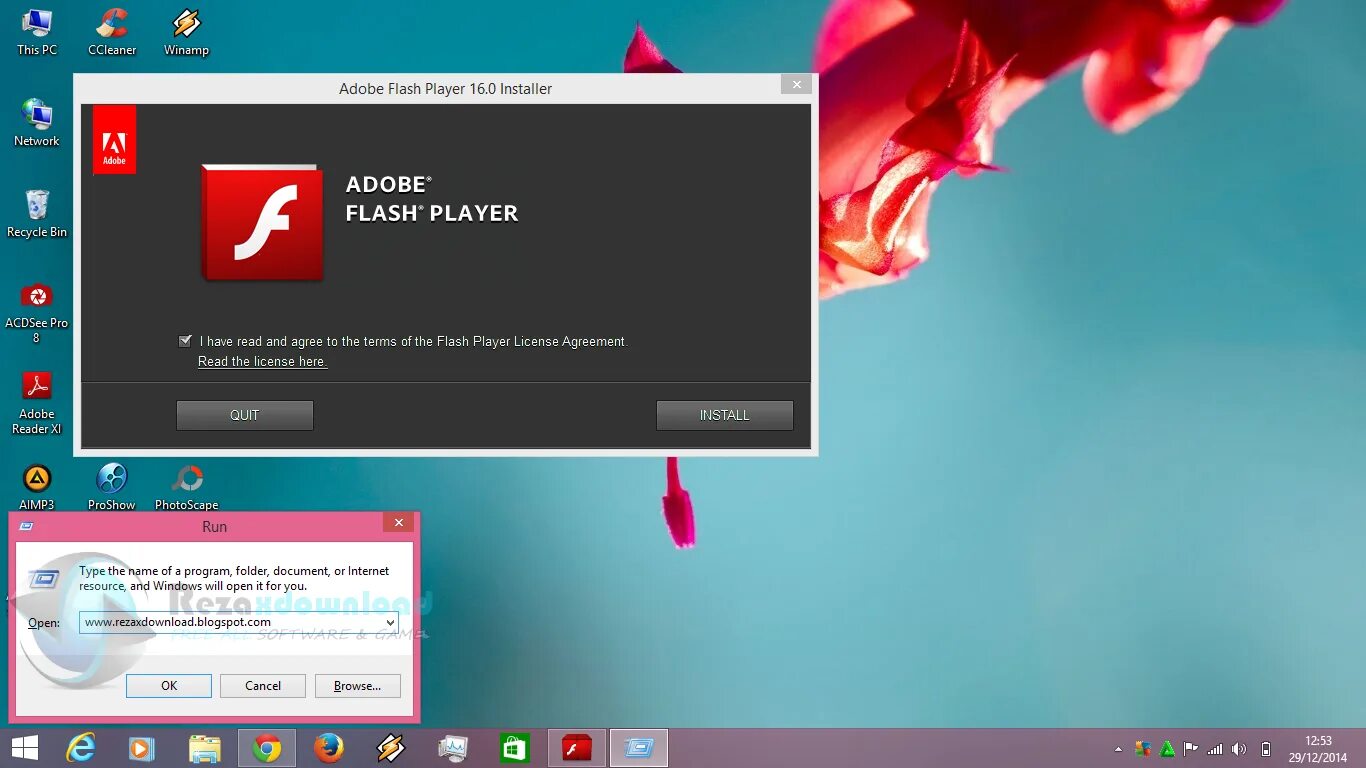
Task: Select the Network desktop icon
Action: [37, 123]
